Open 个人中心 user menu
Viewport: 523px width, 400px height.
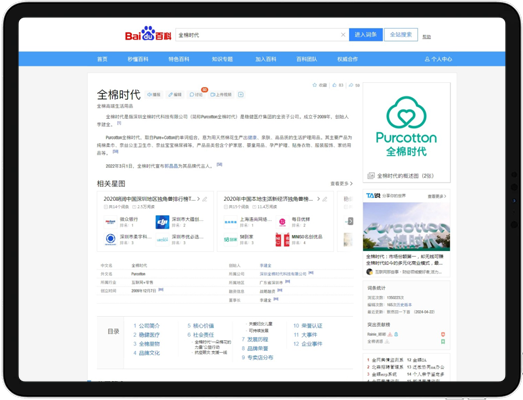tap(438, 59)
